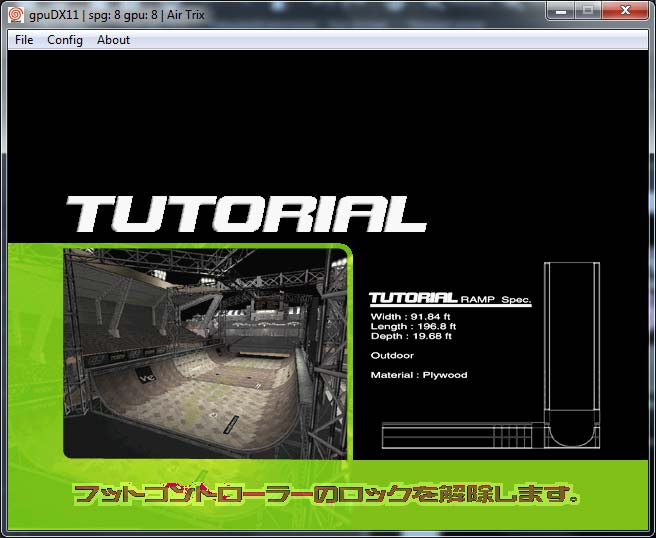Close the gpuDX11 window
Screen dimensions: 656x538
(x=627, y=10)
